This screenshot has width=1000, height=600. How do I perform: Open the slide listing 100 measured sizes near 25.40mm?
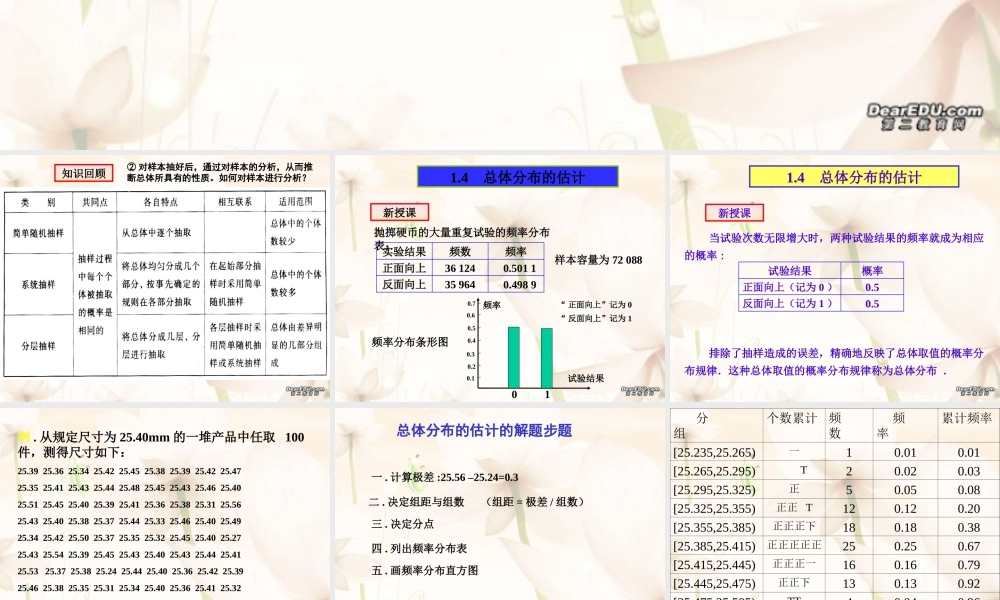[x=165, y=504]
